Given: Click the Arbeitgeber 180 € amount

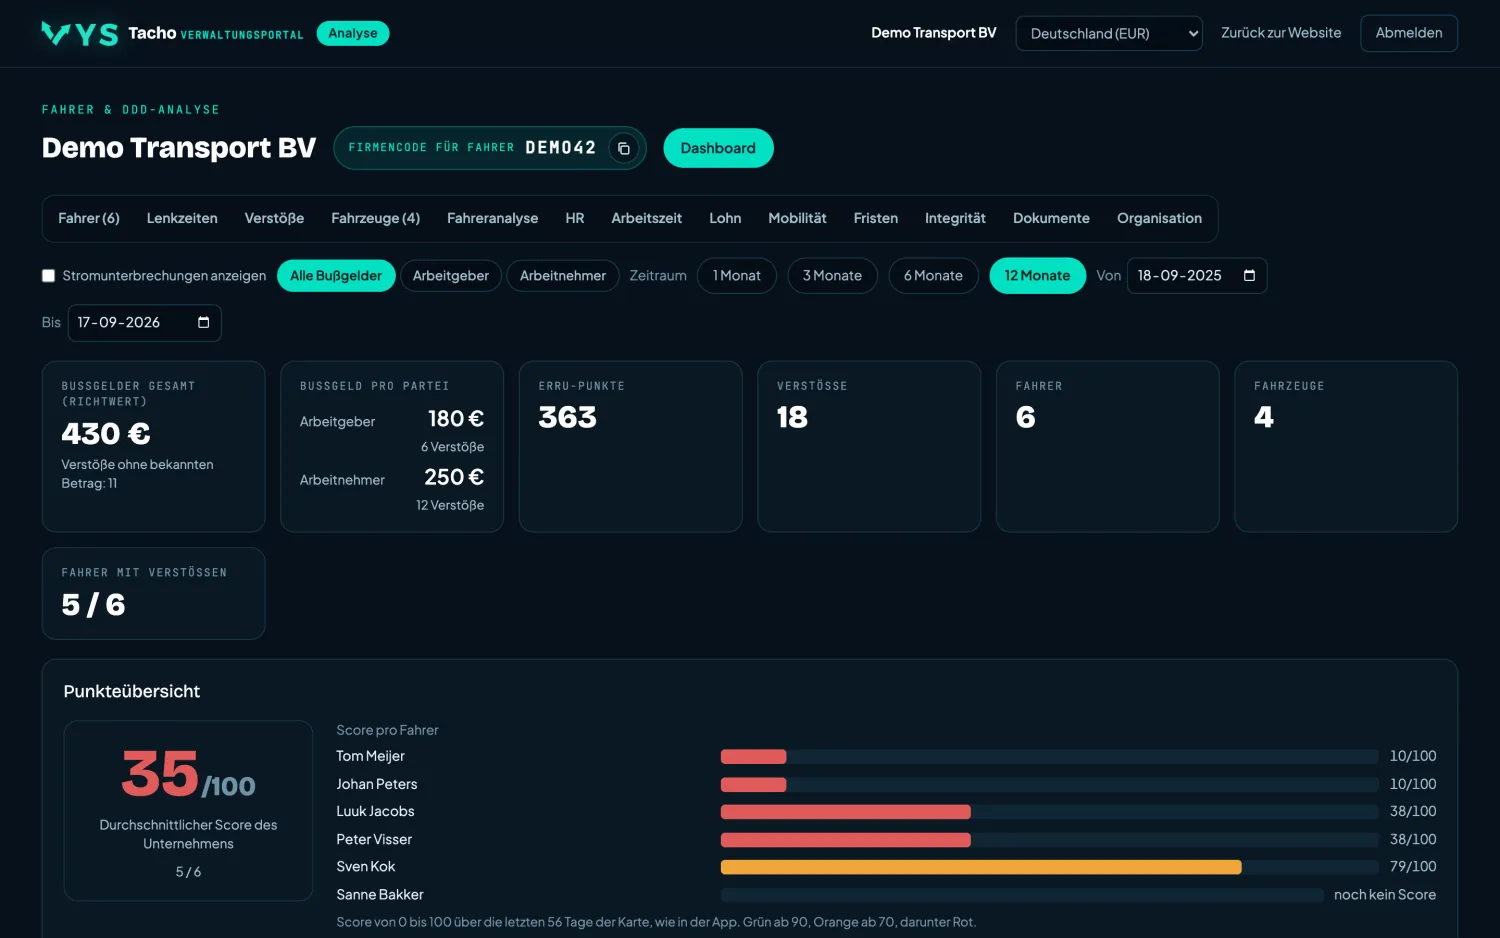Looking at the screenshot, I should click(x=456, y=419).
